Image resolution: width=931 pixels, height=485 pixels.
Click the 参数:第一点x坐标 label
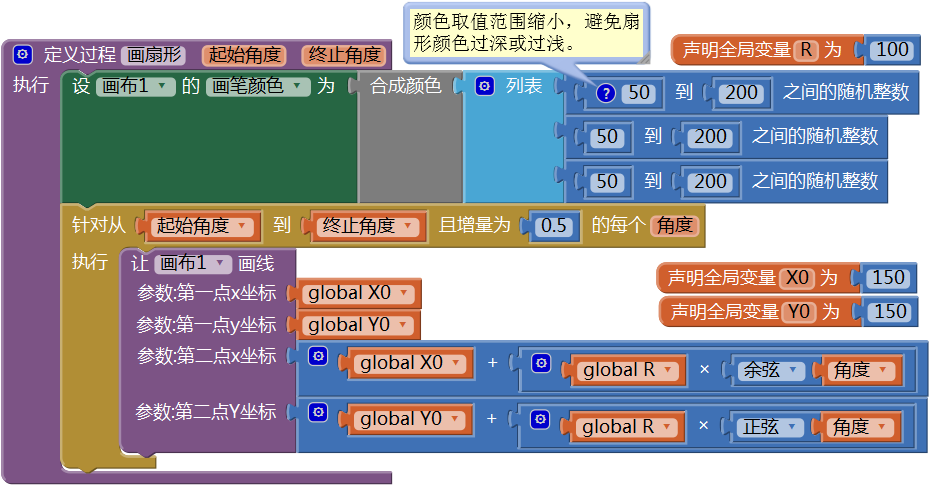[207, 293]
